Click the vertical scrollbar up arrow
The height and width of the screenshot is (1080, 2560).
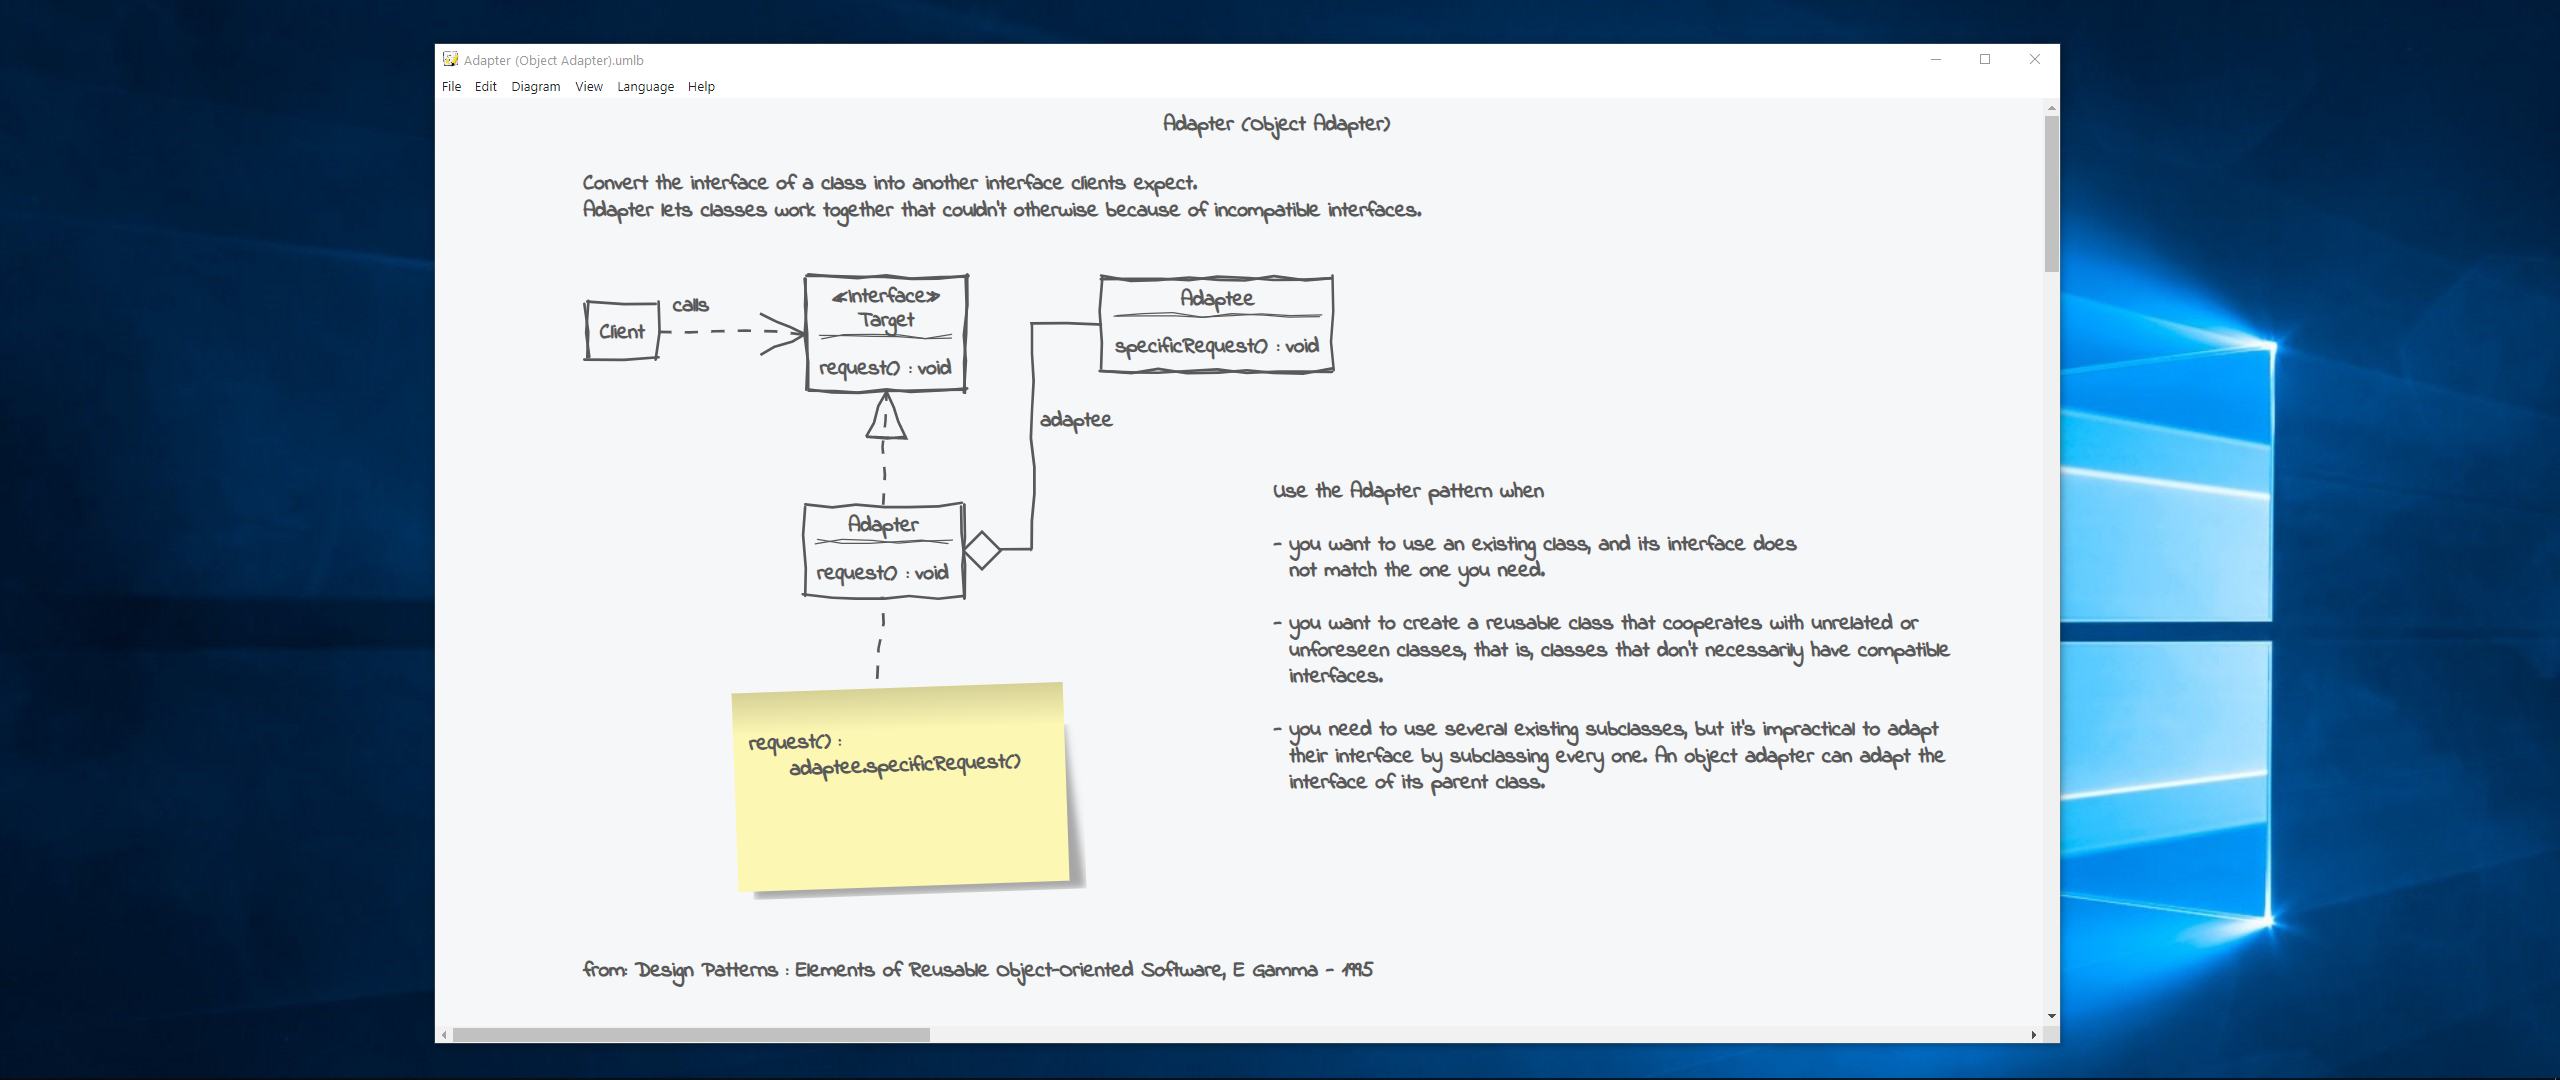[x=2051, y=108]
